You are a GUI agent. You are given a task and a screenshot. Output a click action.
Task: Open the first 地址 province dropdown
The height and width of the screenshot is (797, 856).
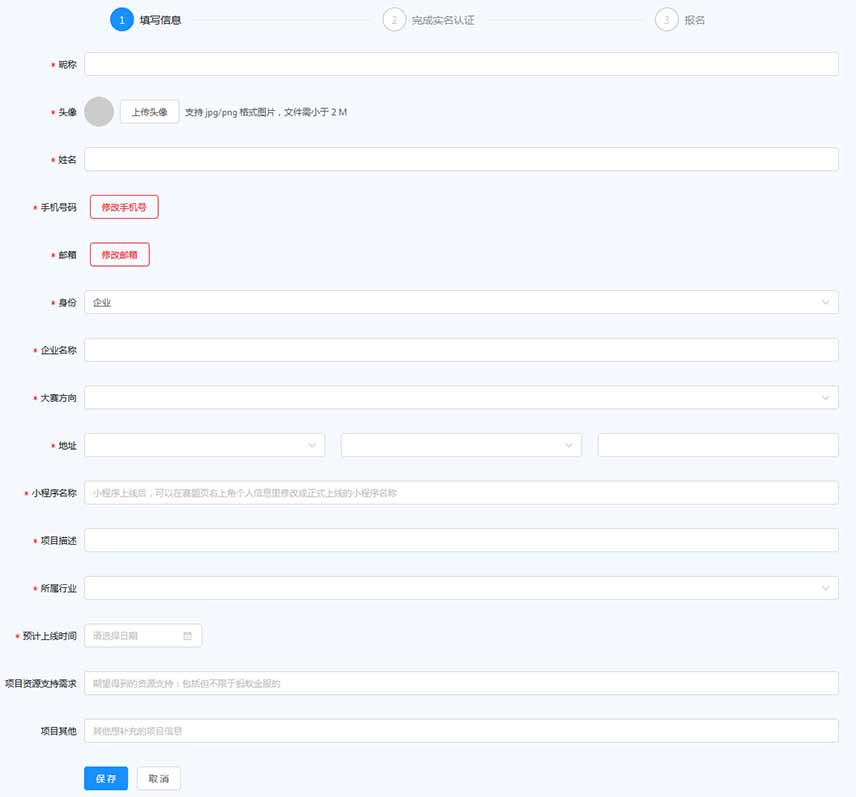coord(205,445)
